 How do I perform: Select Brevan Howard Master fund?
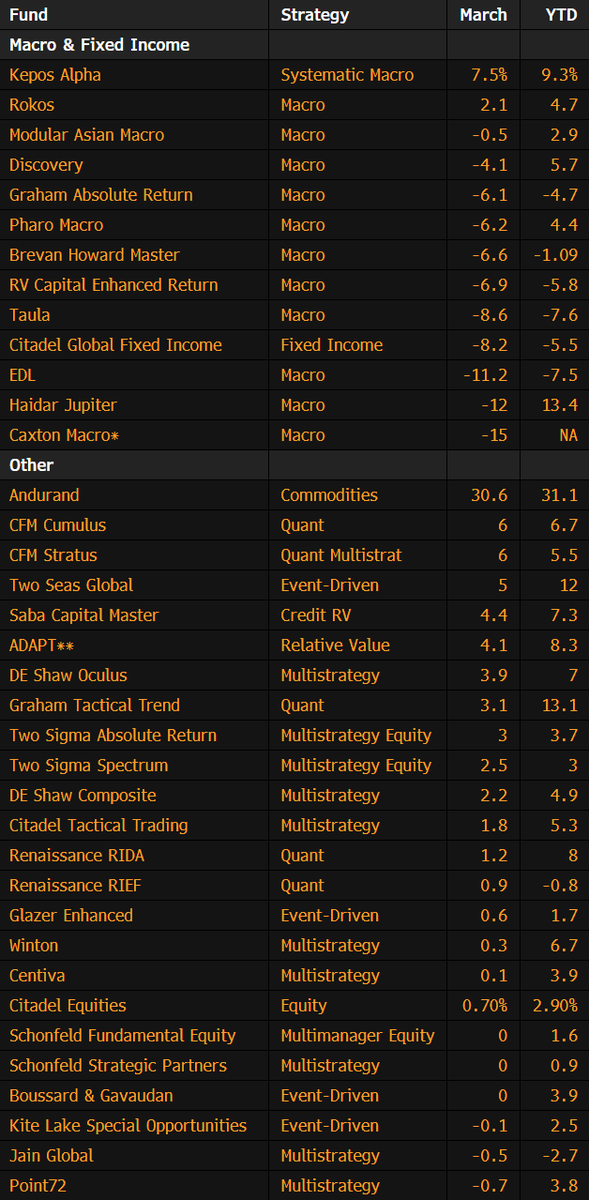pyautogui.click(x=94, y=255)
